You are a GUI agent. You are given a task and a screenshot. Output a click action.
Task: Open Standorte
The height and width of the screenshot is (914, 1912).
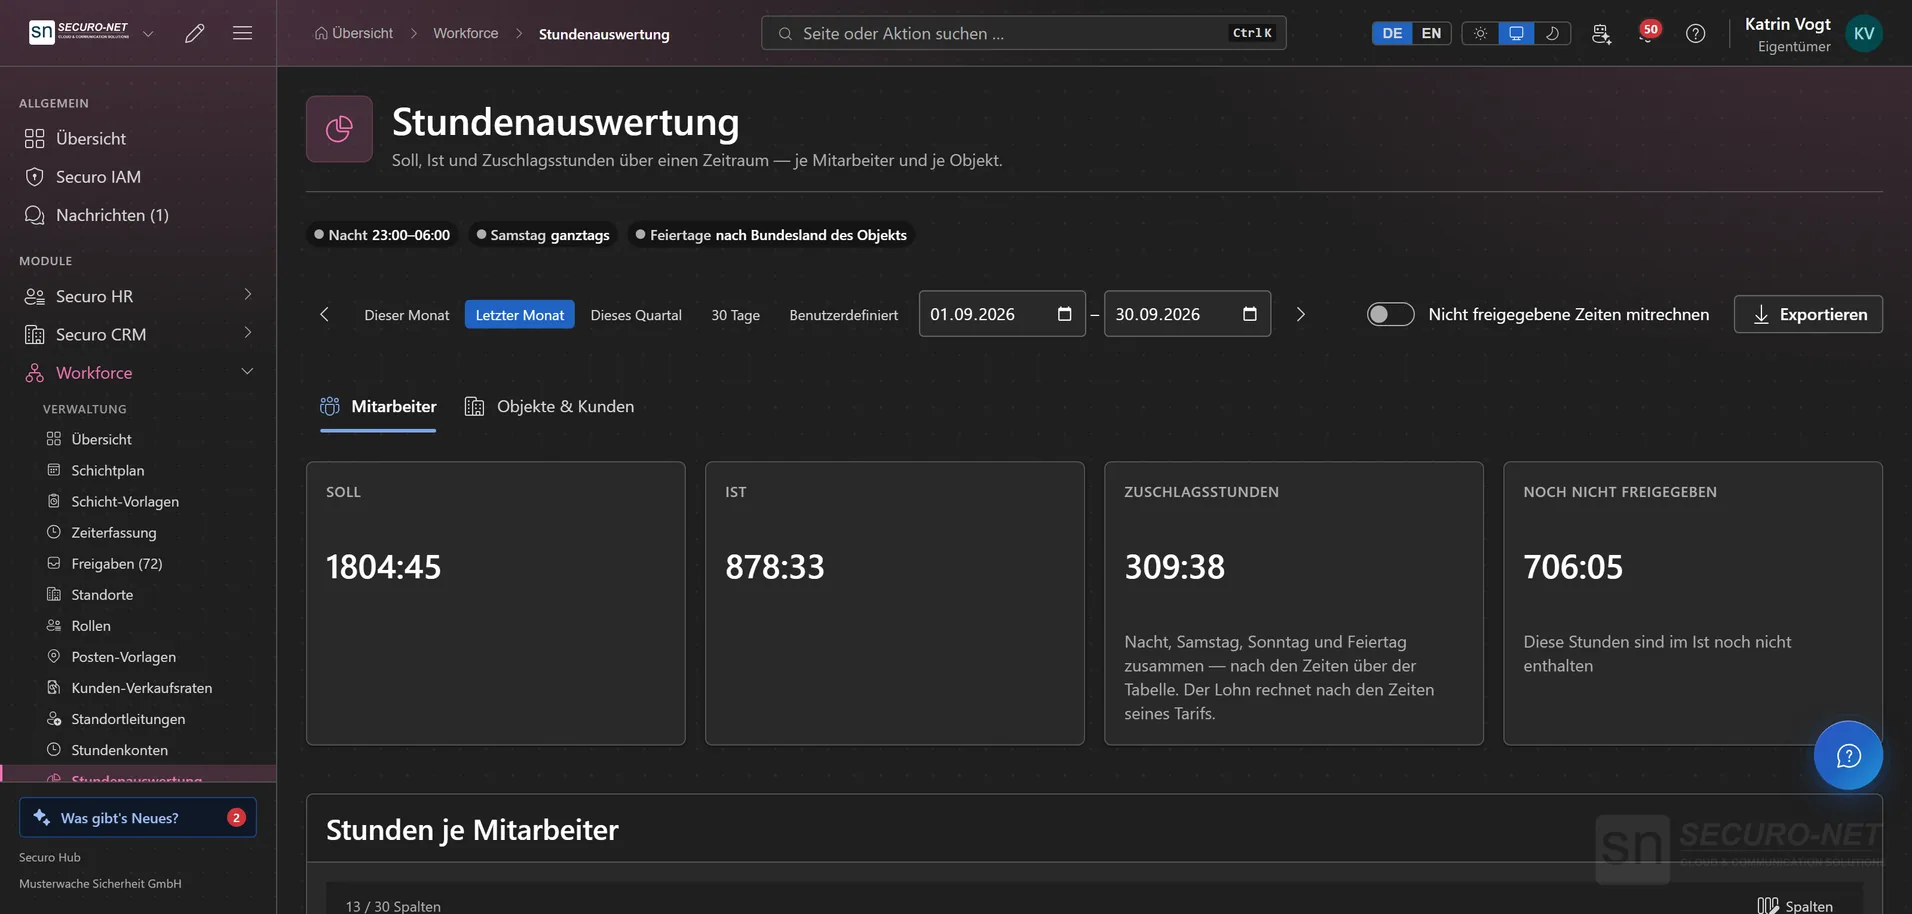pos(148,594)
